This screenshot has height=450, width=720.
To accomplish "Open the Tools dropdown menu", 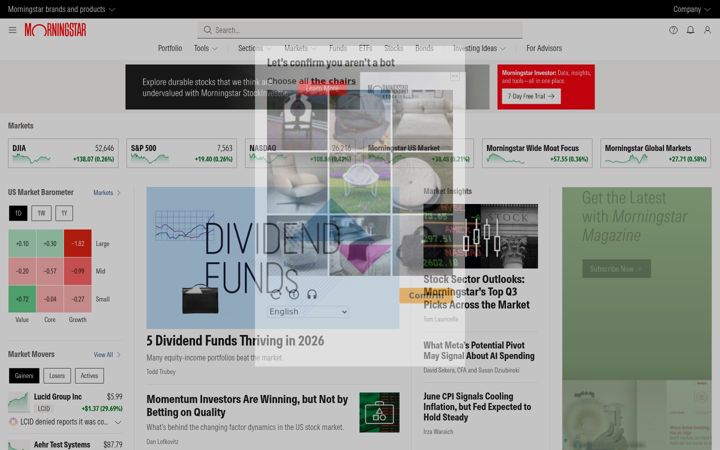I will [x=205, y=48].
